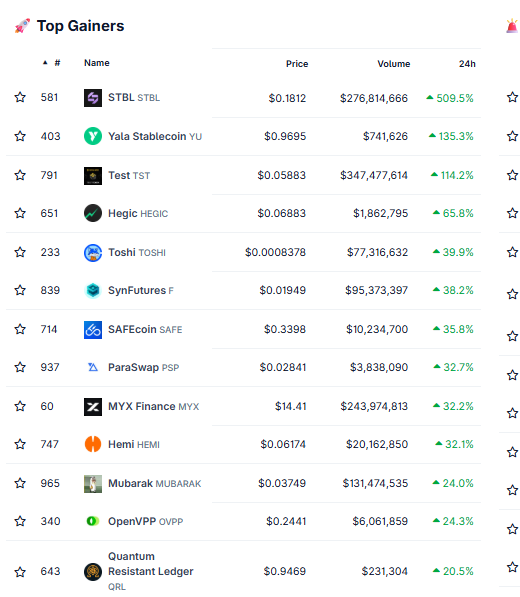520x597 pixels.
Task: Click the Yala Stablecoin green logo
Action: click(x=93, y=136)
